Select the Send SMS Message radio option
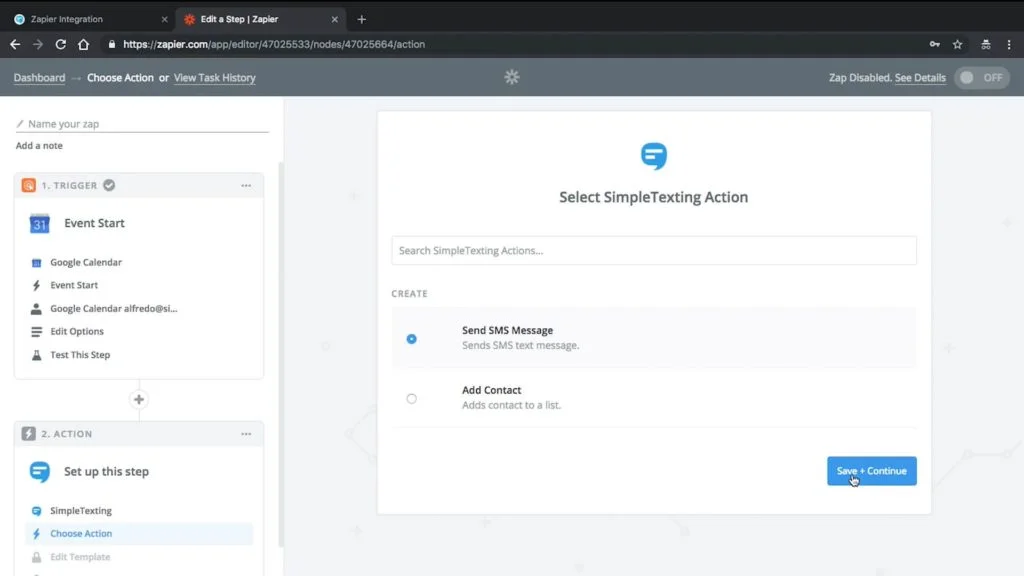1024x576 pixels. [411, 339]
